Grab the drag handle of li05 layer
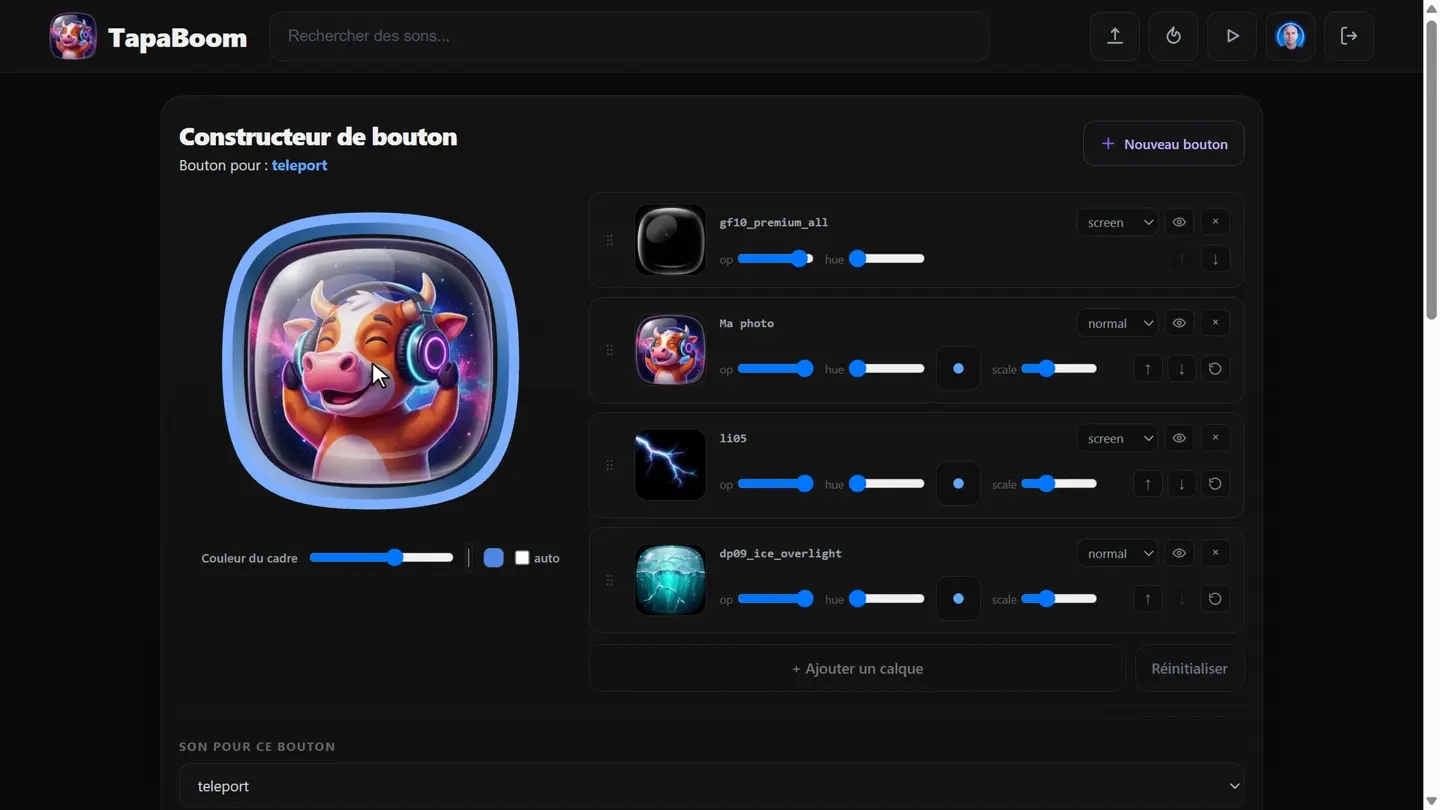 [x=610, y=465]
